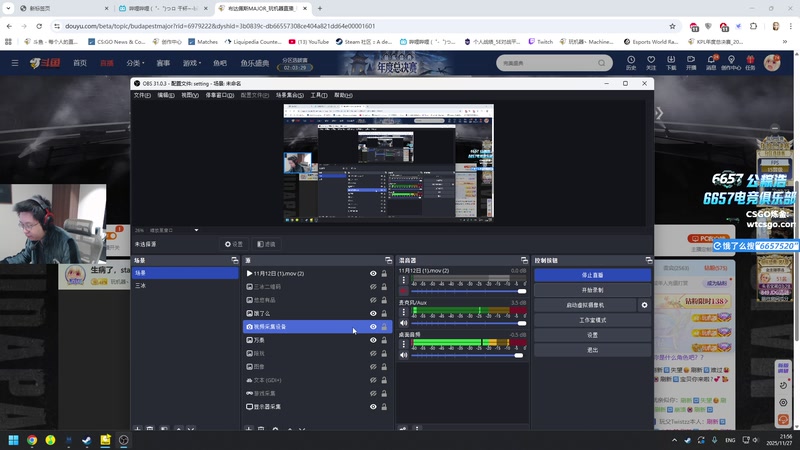800x450 pixels.
Task: Open 设置 in OBS controls dock
Action: pyautogui.click(x=592, y=335)
